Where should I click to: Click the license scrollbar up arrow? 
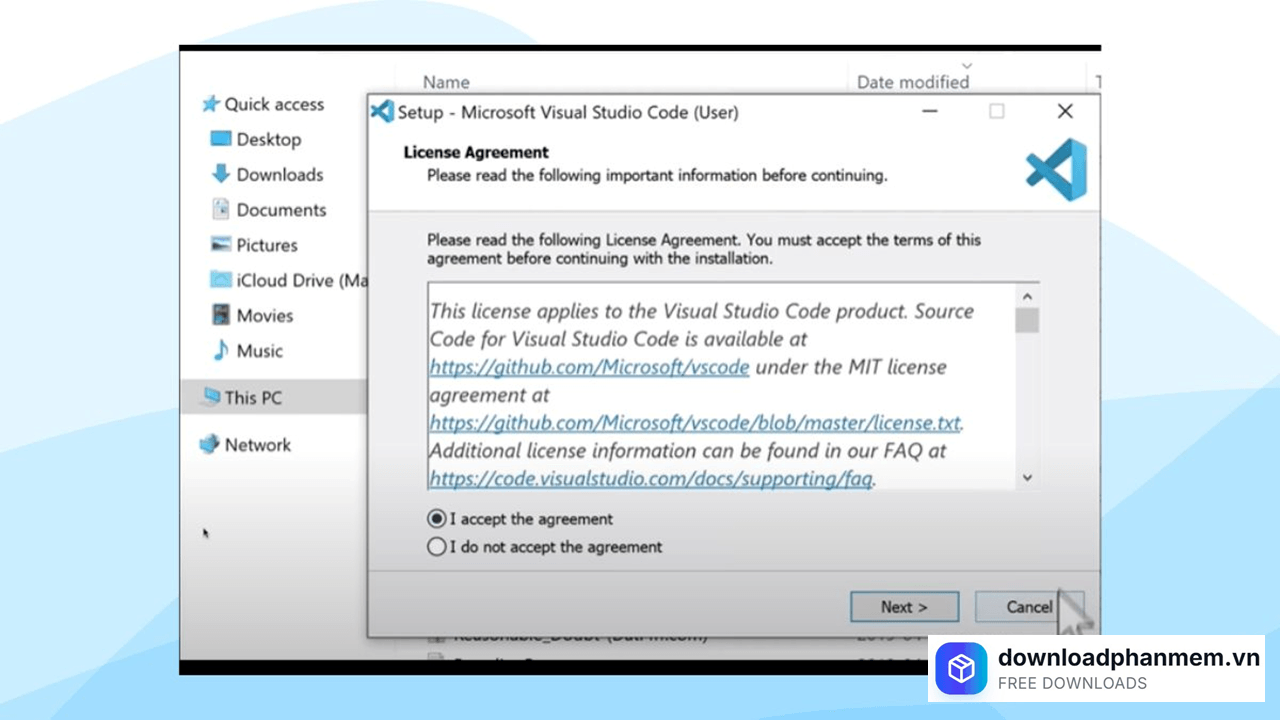pyautogui.click(x=1027, y=297)
